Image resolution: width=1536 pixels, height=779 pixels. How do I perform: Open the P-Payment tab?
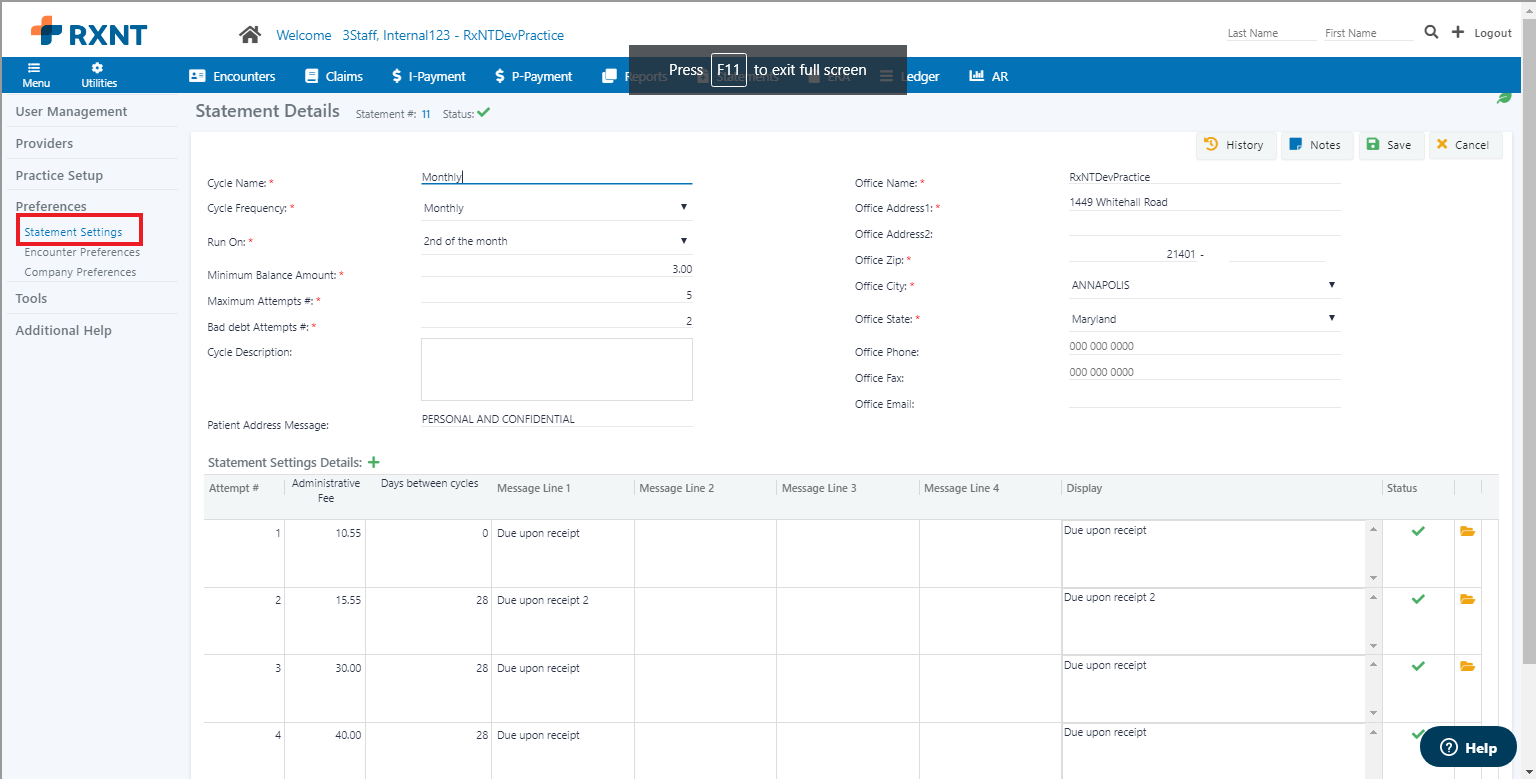(534, 76)
